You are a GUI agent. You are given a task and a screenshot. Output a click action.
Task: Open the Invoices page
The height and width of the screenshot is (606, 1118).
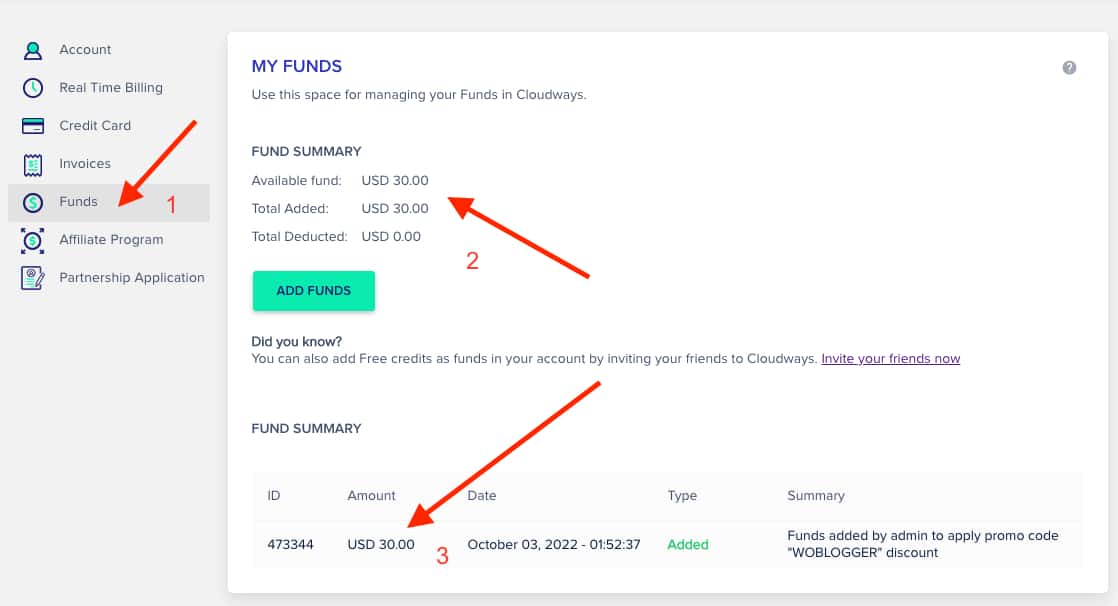coord(85,164)
